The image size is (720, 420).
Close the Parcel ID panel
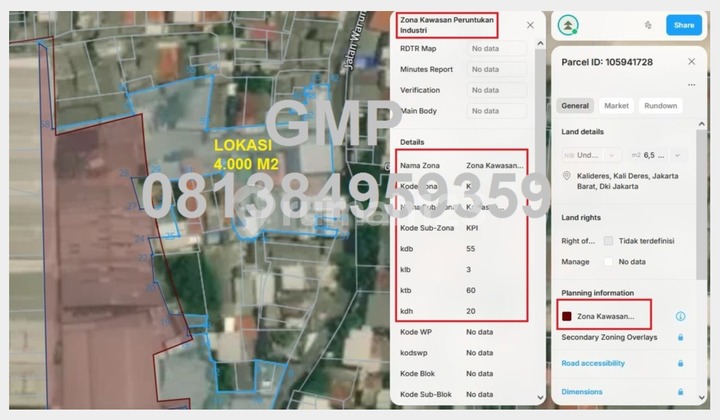point(692,62)
